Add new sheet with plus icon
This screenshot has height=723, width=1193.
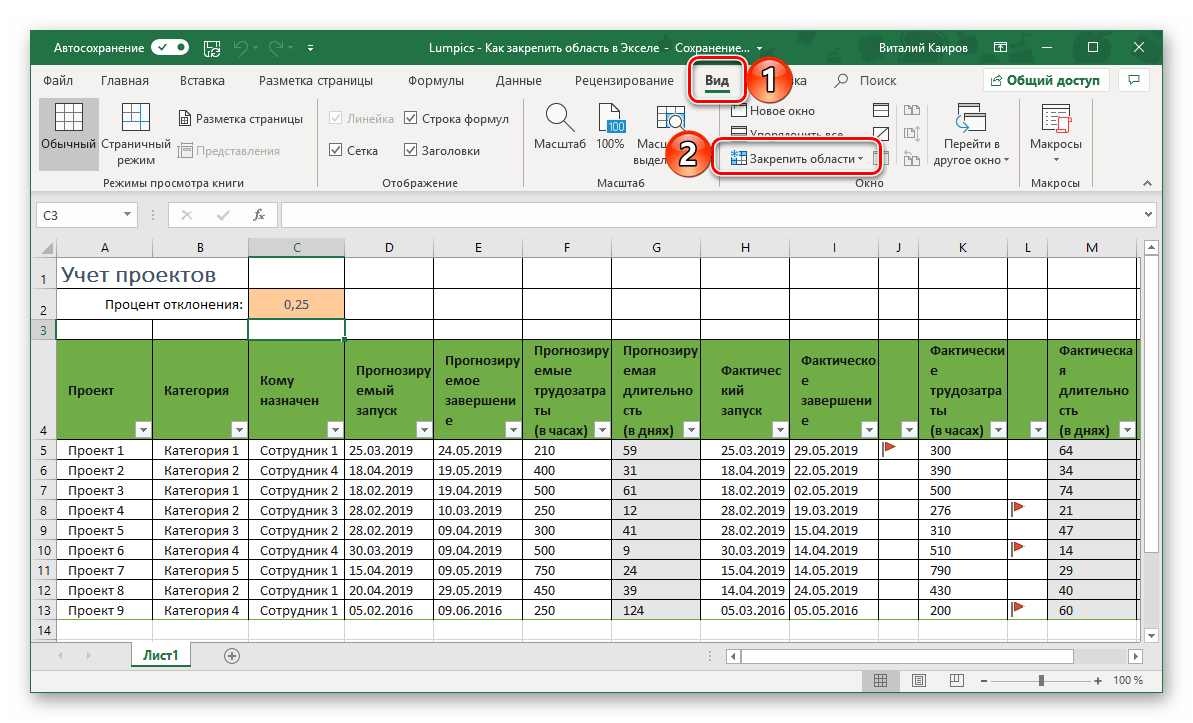[x=232, y=655]
